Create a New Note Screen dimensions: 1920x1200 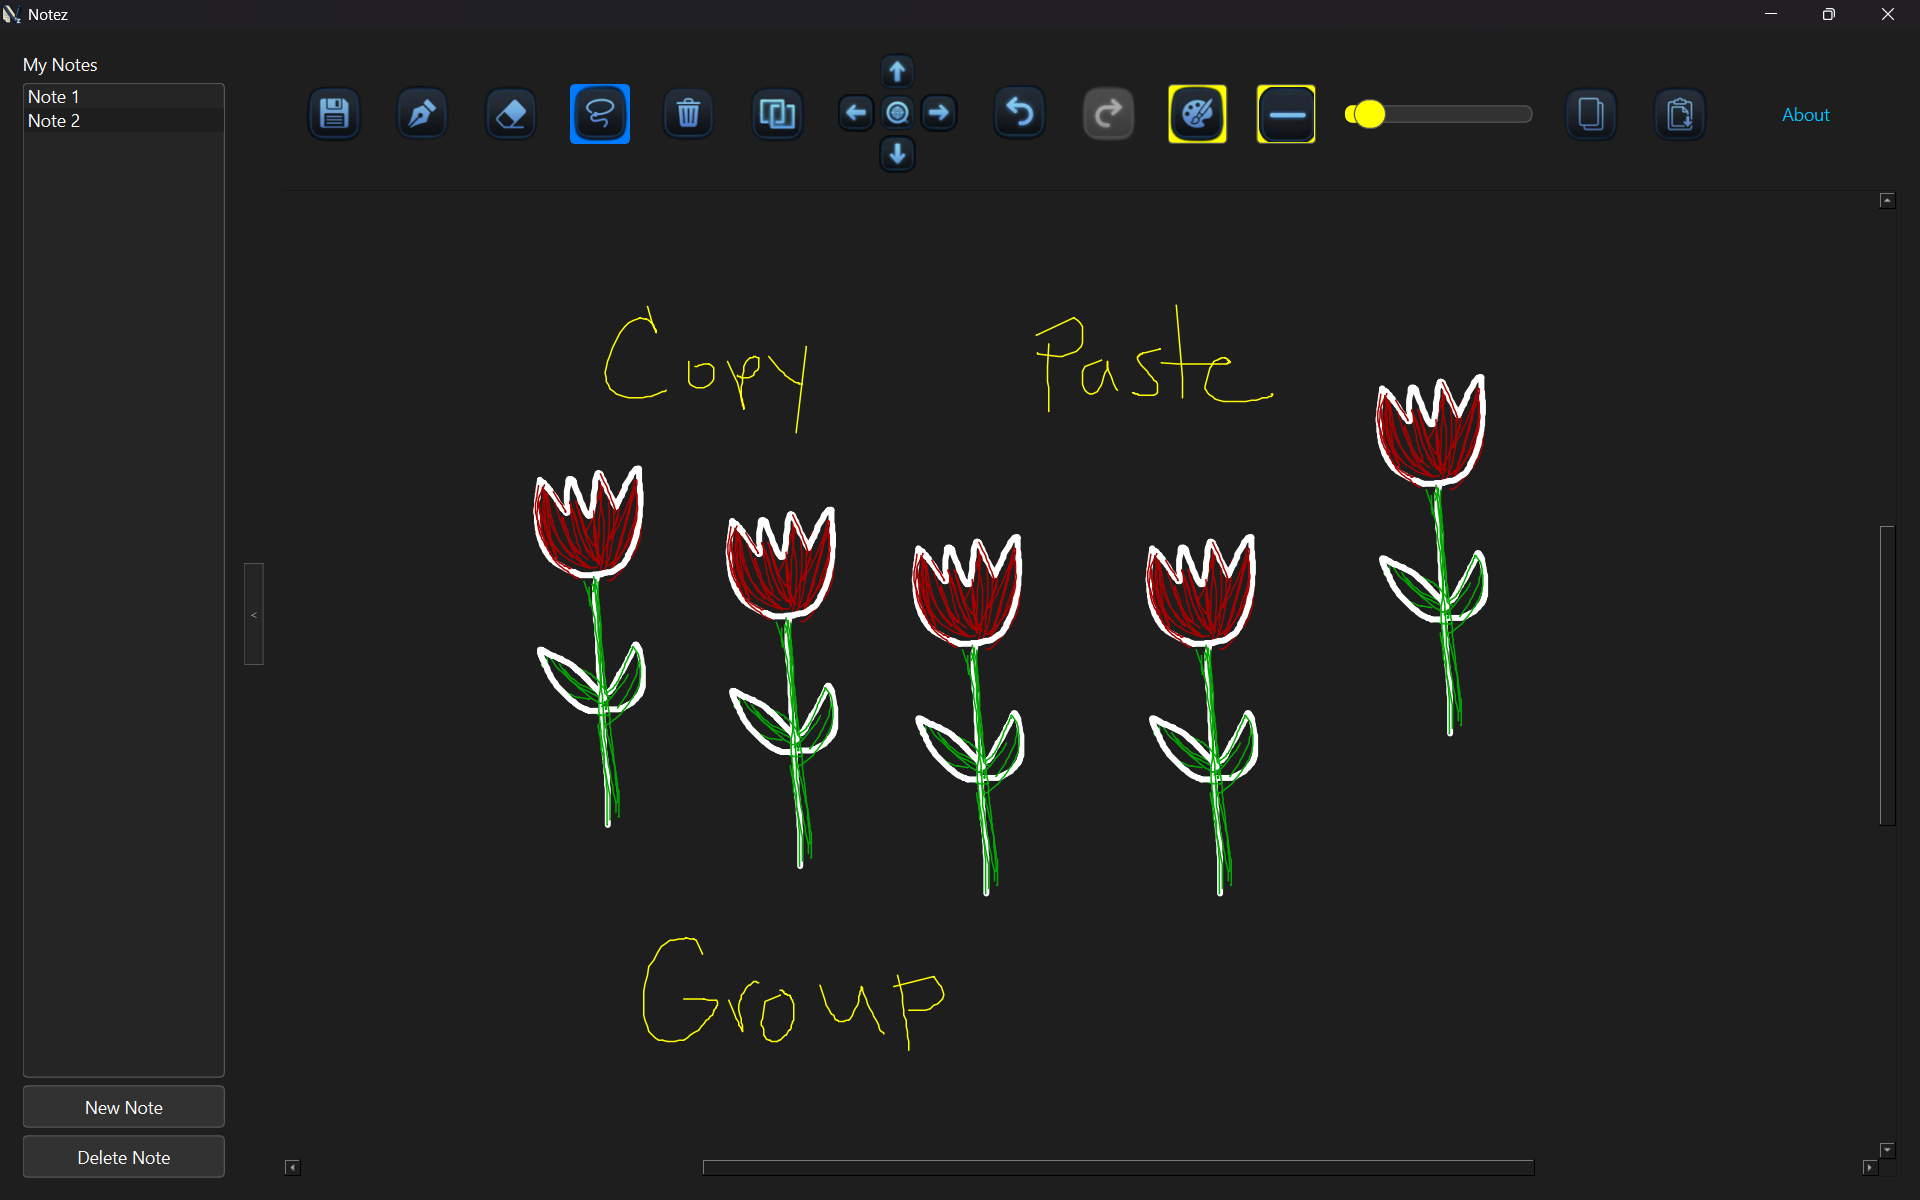tap(123, 1107)
